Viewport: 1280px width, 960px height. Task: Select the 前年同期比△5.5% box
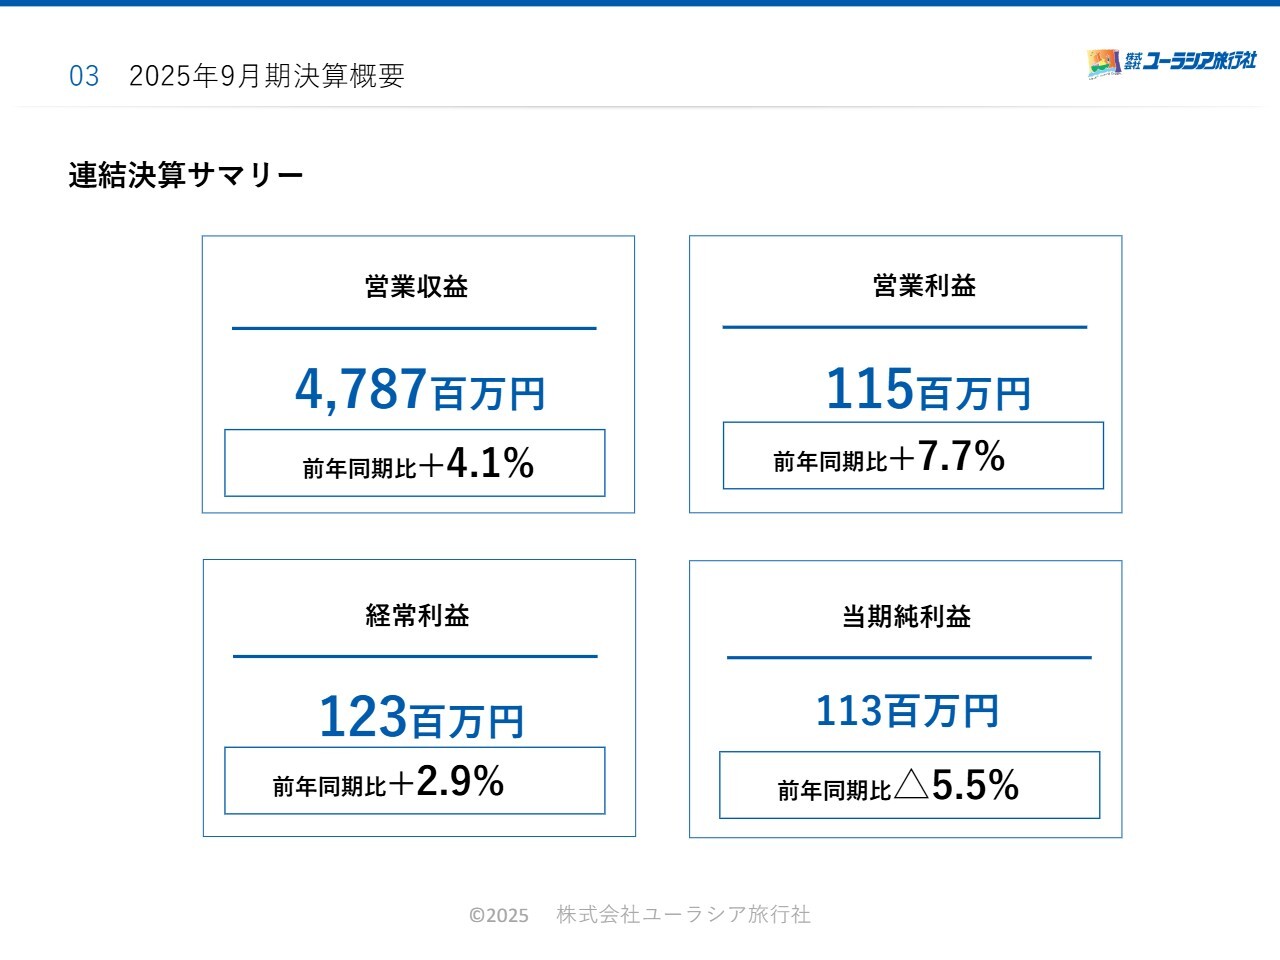[x=909, y=785]
